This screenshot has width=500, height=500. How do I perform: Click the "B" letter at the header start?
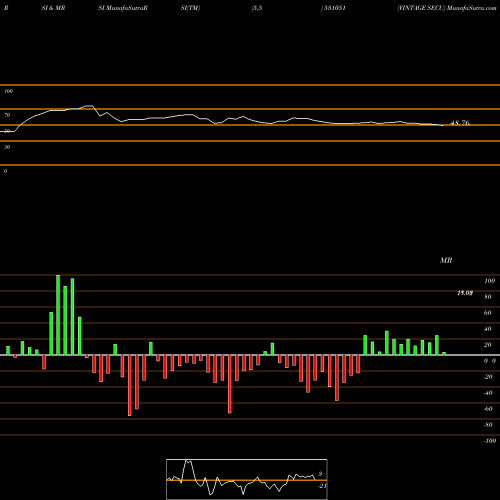pyautogui.click(x=6, y=8)
